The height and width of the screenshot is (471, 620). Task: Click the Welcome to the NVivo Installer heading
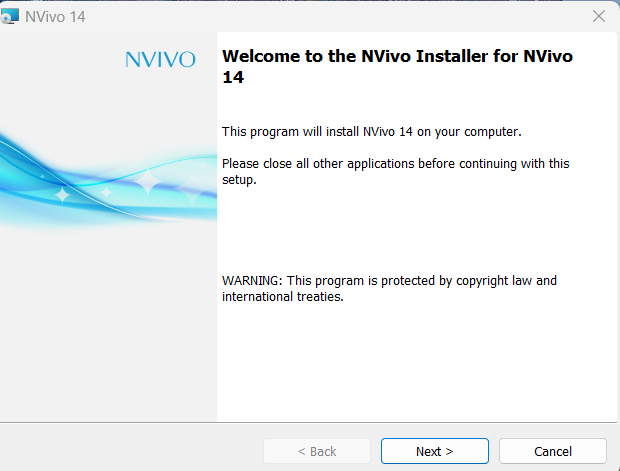pyautogui.click(x=397, y=56)
